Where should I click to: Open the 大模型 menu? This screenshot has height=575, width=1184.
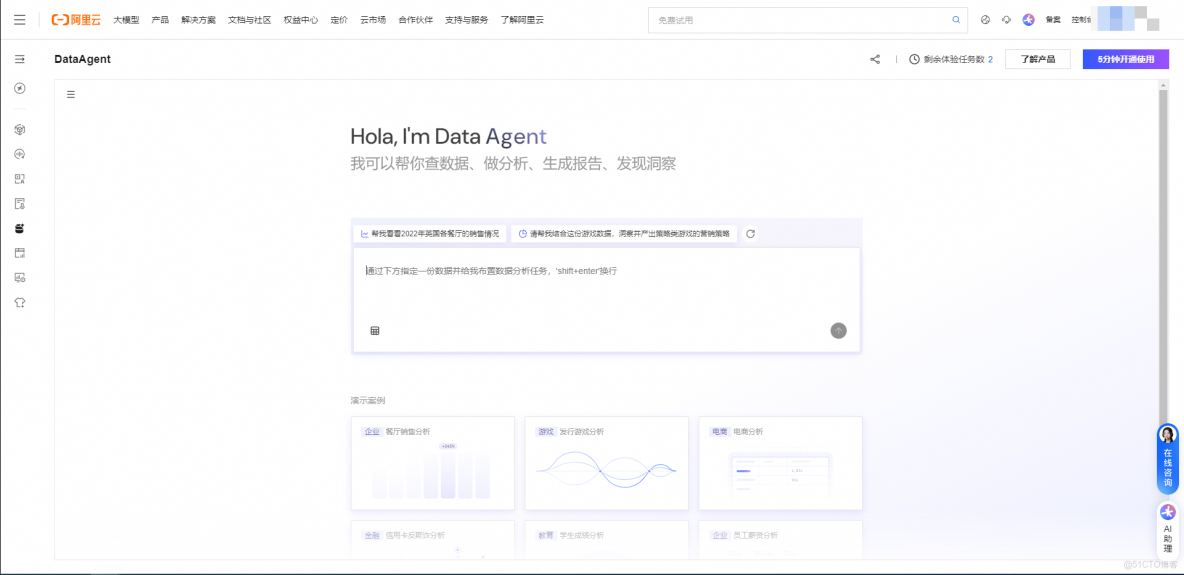126,20
